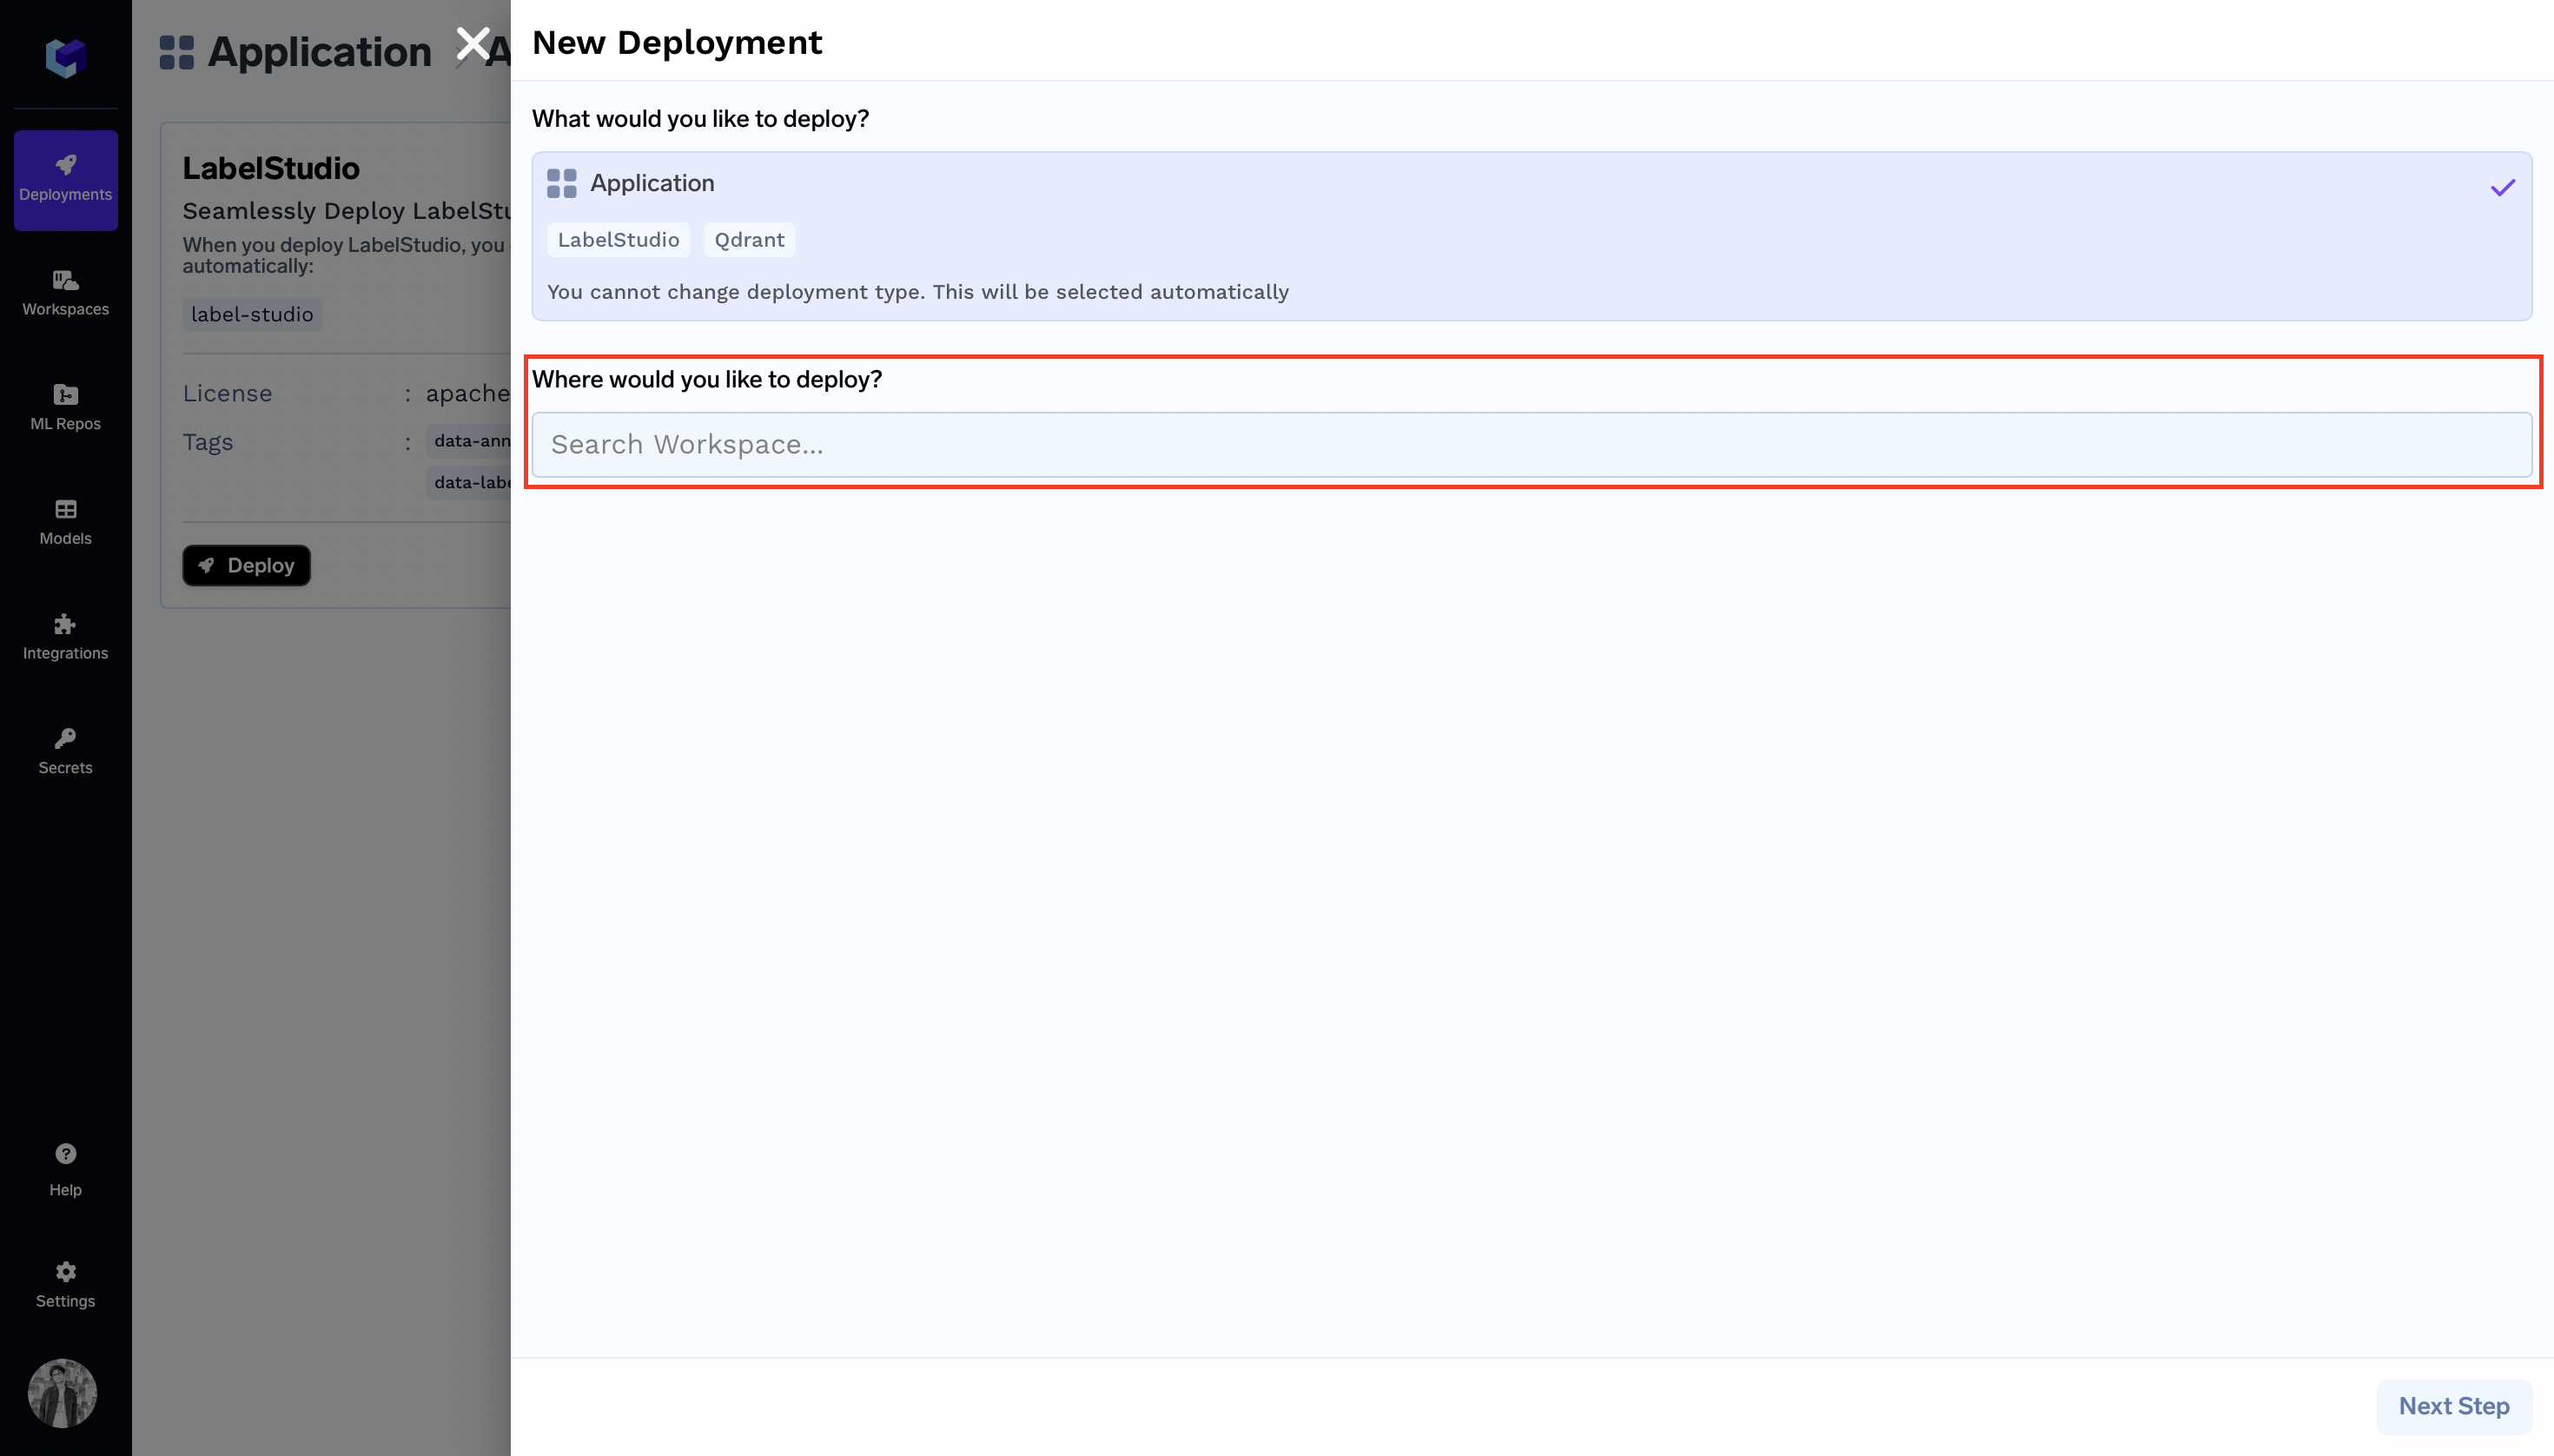2554x1456 pixels.
Task: Click the cannot change deployment type note
Action: pos(918,292)
